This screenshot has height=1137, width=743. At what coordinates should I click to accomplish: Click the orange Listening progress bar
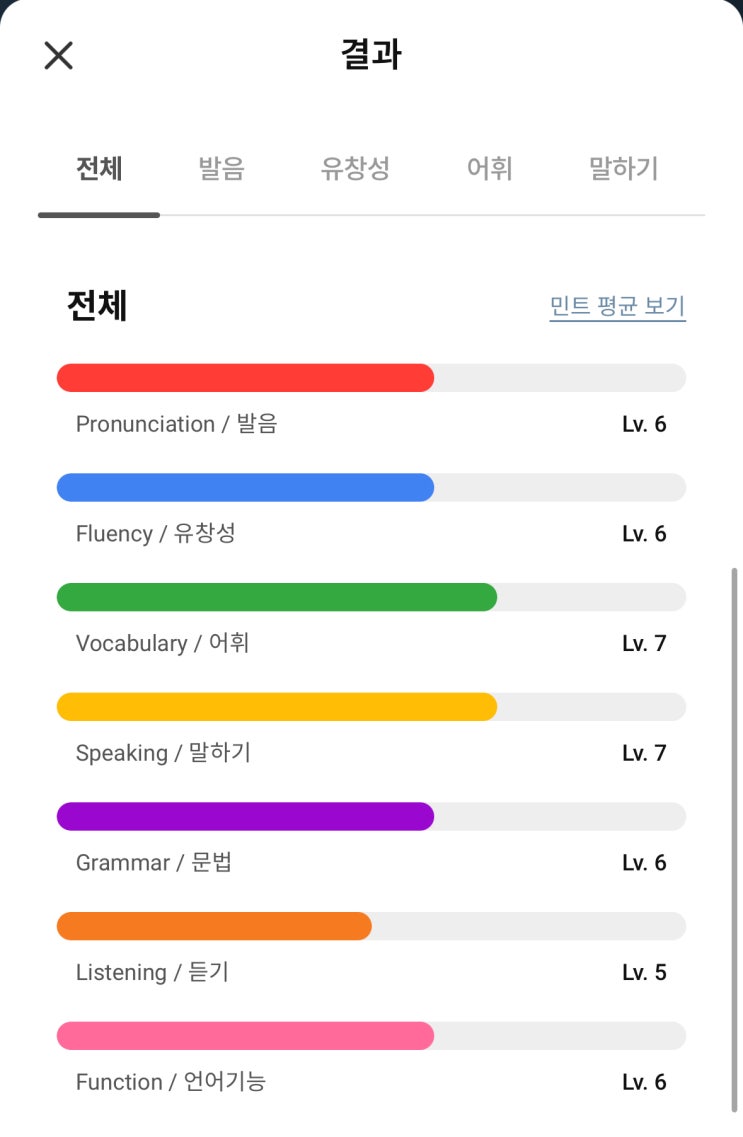(x=214, y=926)
